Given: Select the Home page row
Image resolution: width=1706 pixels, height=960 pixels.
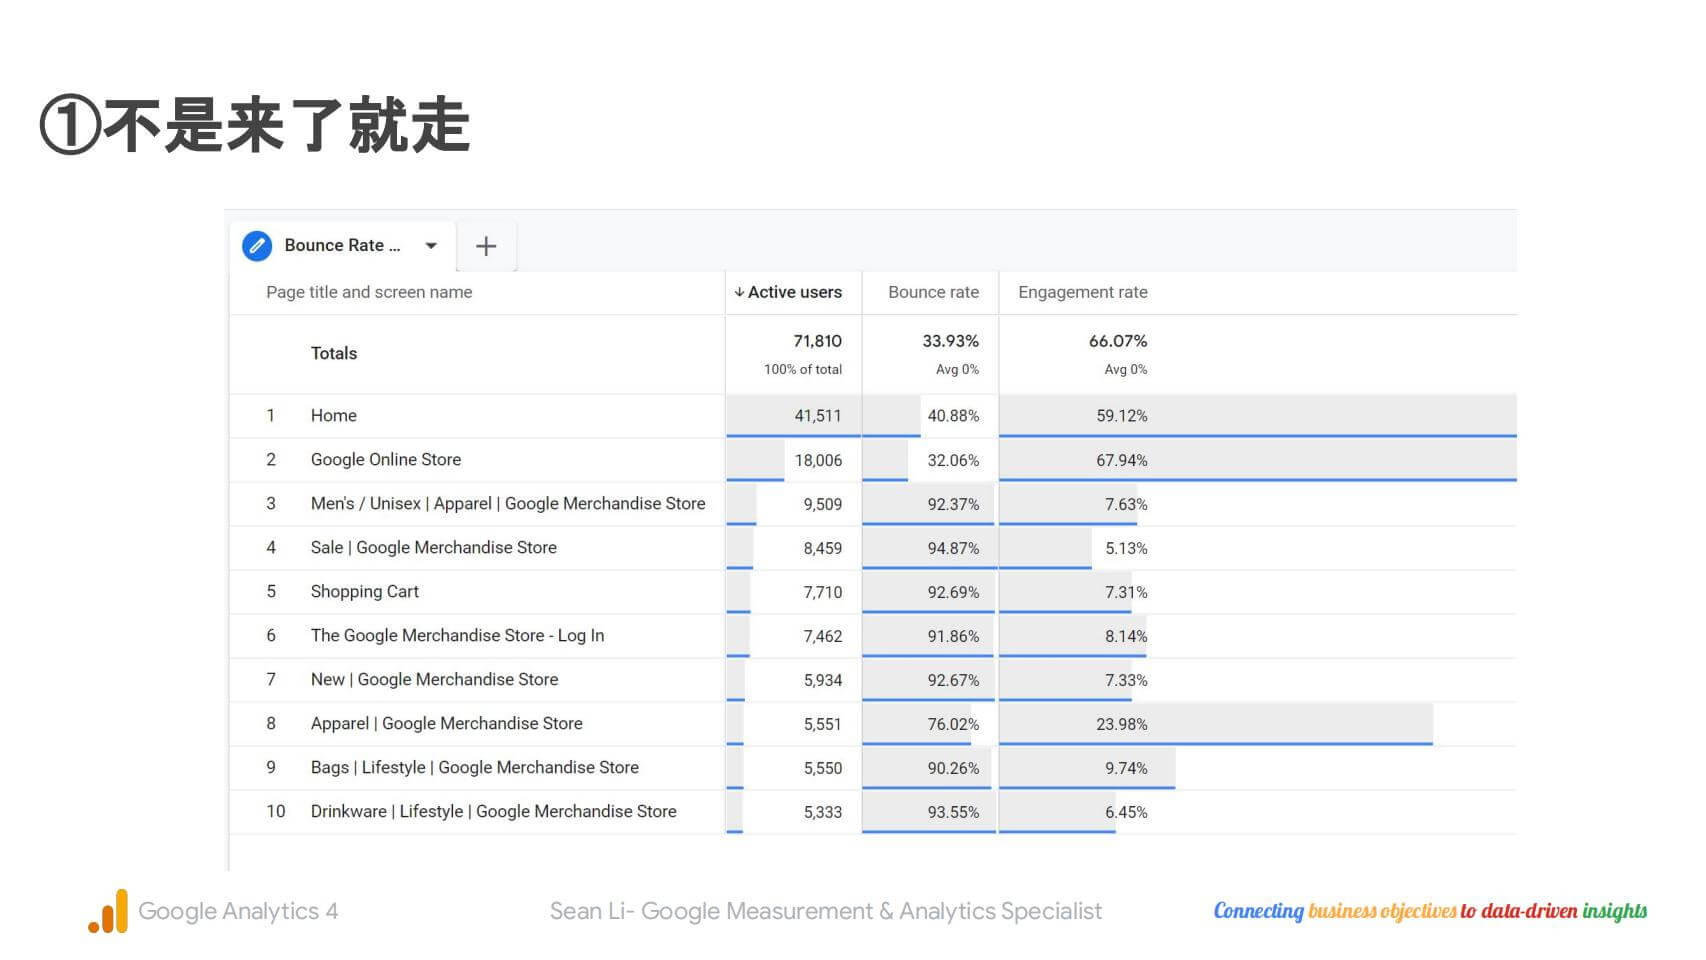Looking at the screenshot, I should tap(334, 416).
